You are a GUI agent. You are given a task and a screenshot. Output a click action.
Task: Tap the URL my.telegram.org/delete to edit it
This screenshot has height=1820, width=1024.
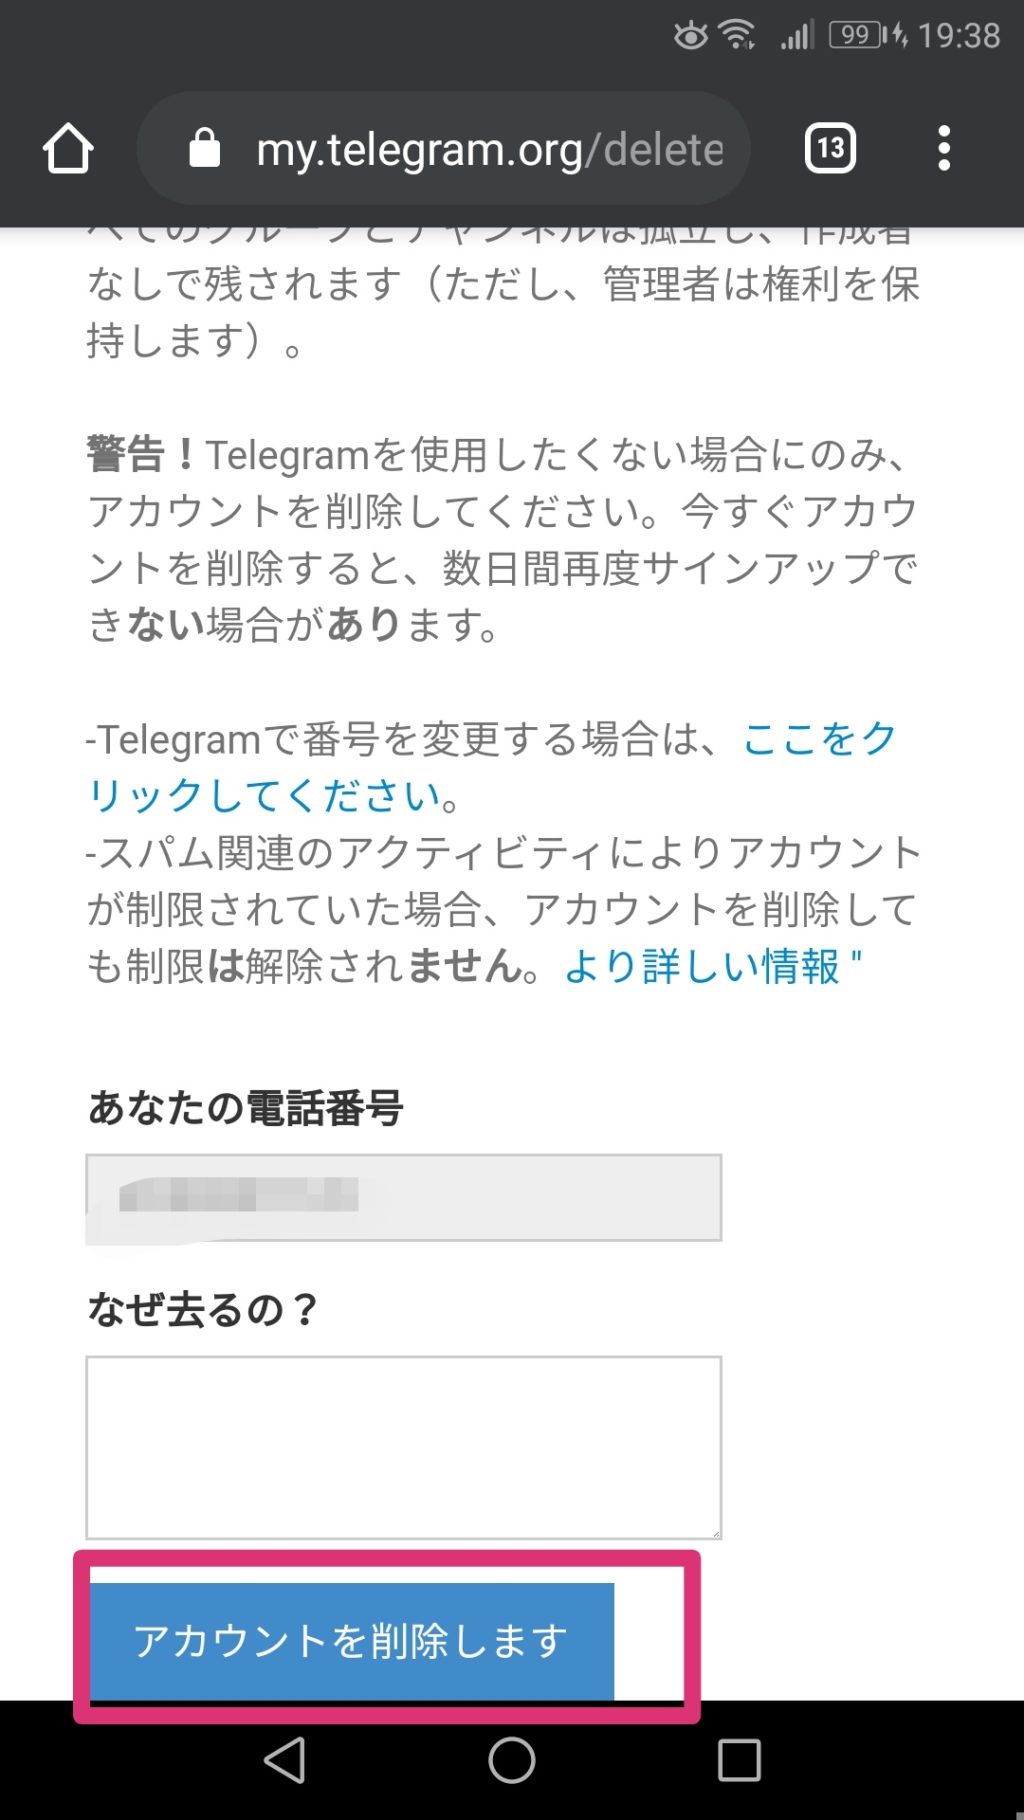(x=490, y=146)
